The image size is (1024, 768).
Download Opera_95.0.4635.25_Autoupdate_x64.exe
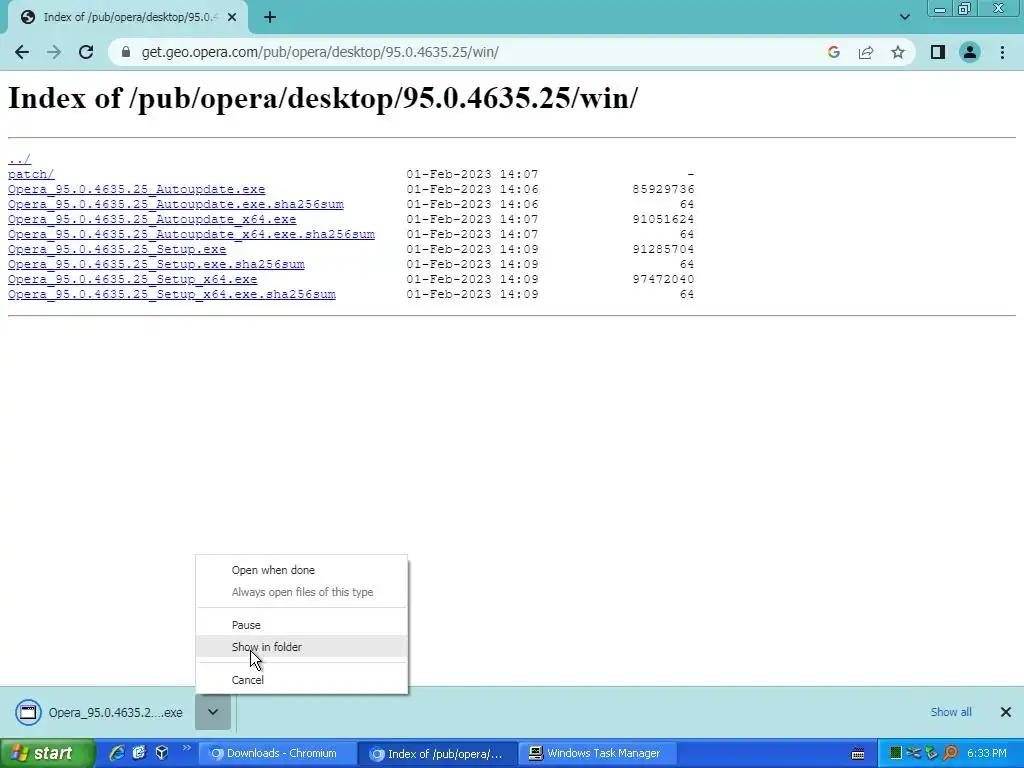(x=152, y=219)
